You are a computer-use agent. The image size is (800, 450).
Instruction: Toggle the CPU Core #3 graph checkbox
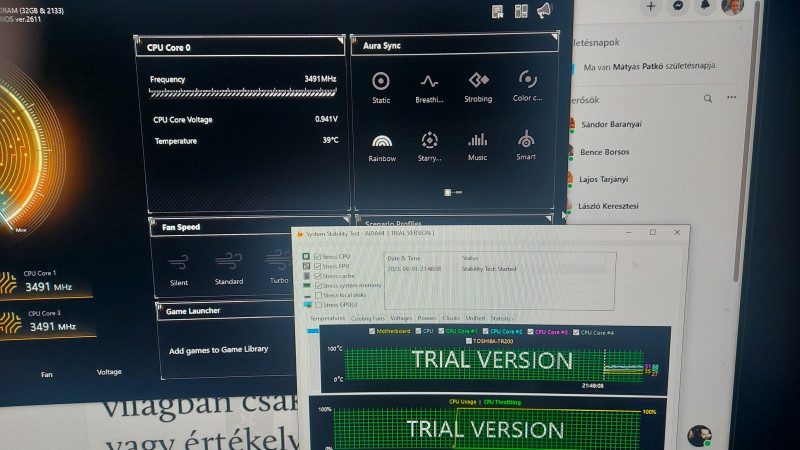[530, 332]
